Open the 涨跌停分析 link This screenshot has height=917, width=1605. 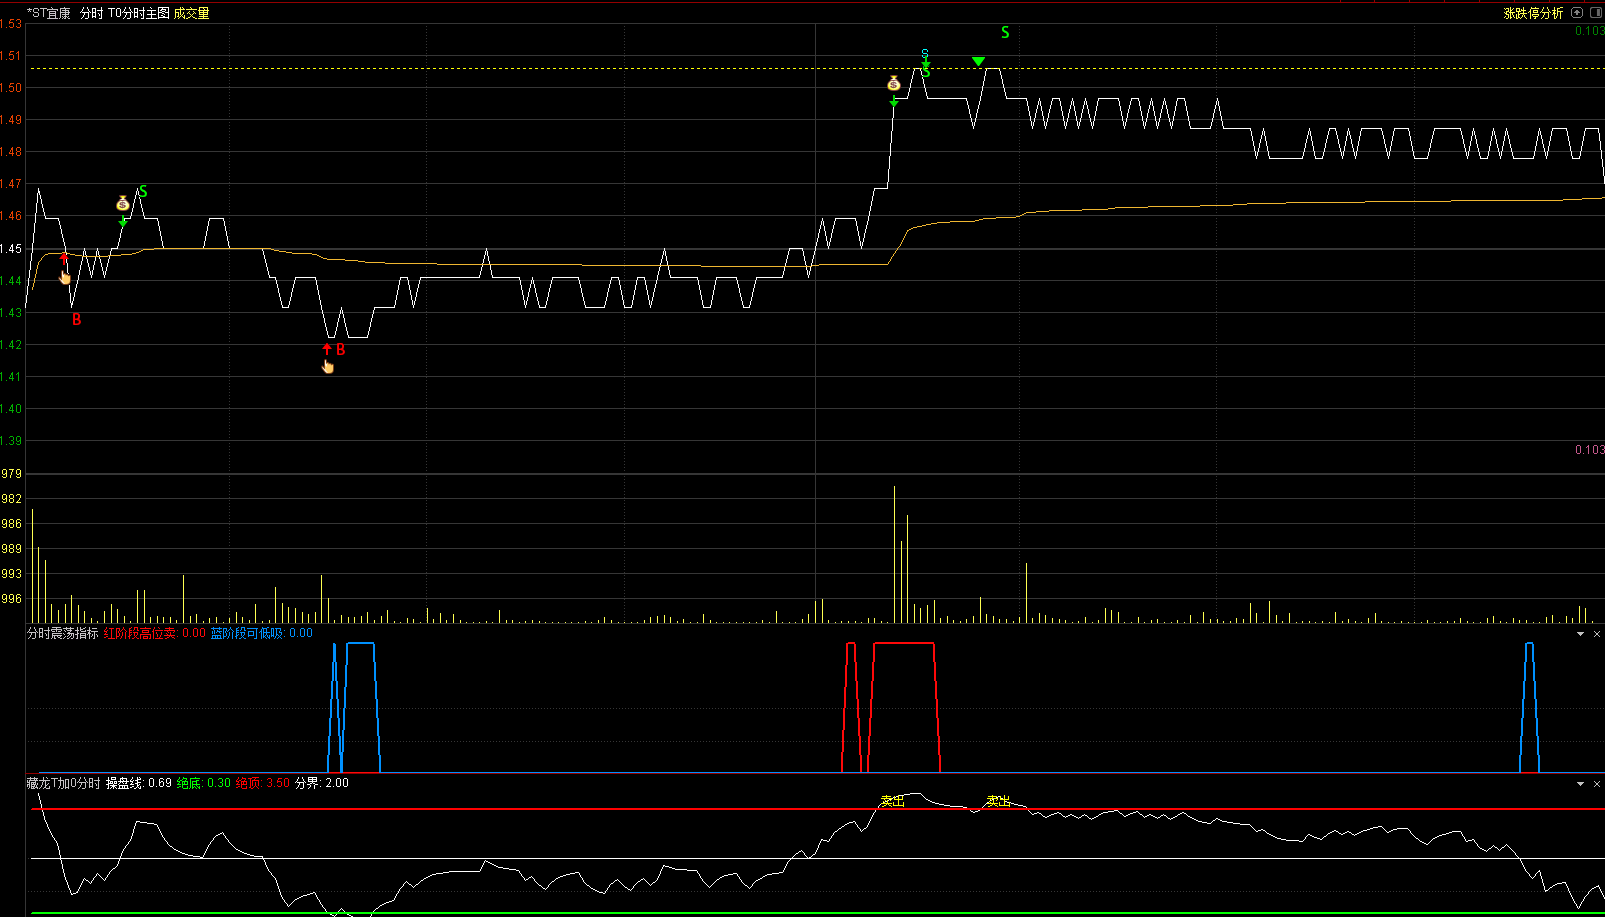coord(1533,13)
